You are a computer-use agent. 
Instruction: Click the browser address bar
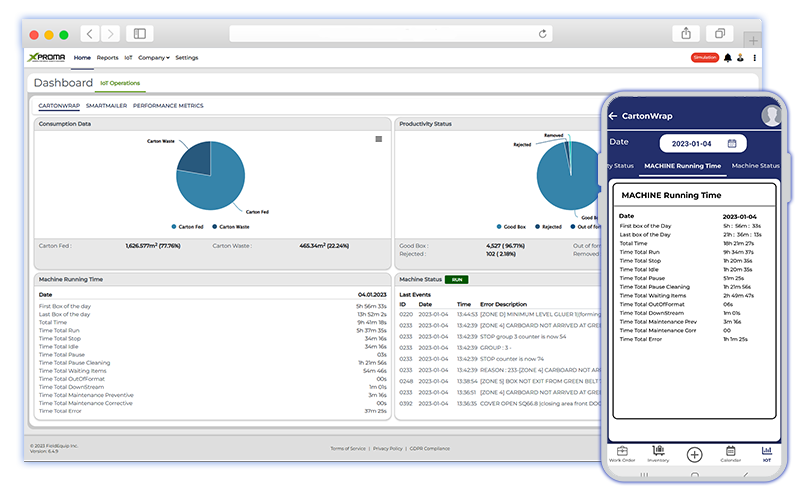tap(391, 34)
